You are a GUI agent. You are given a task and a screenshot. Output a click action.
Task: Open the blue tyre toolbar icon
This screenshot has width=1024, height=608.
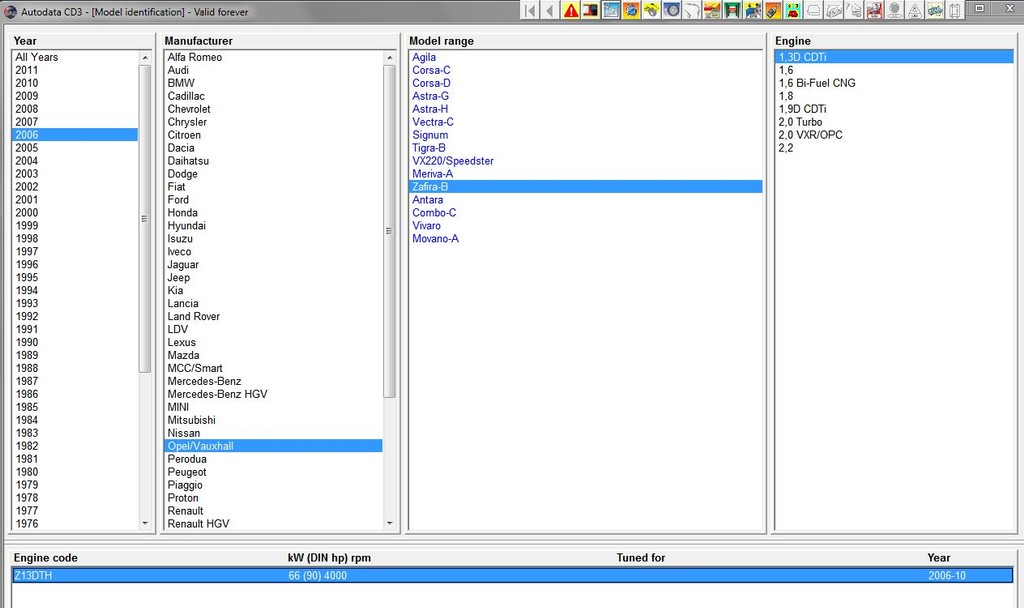click(671, 10)
